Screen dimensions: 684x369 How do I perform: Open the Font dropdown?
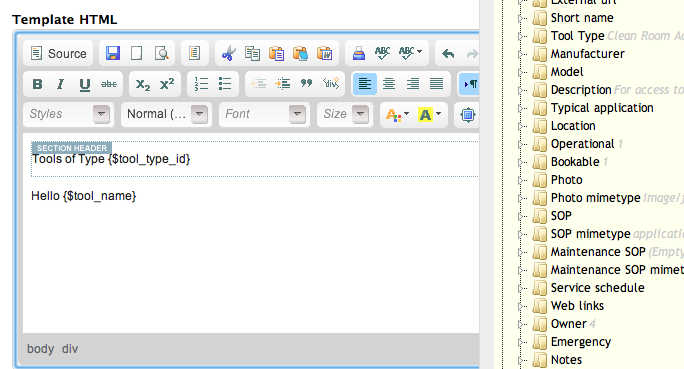[264, 114]
